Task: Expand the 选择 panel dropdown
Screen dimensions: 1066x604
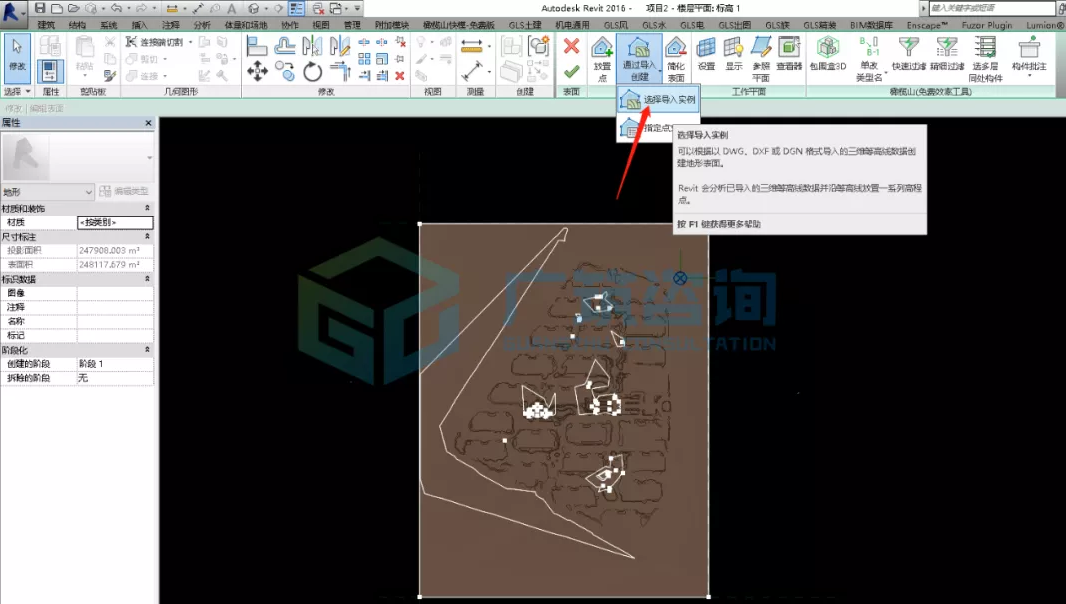Action: (x=18, y=91)
